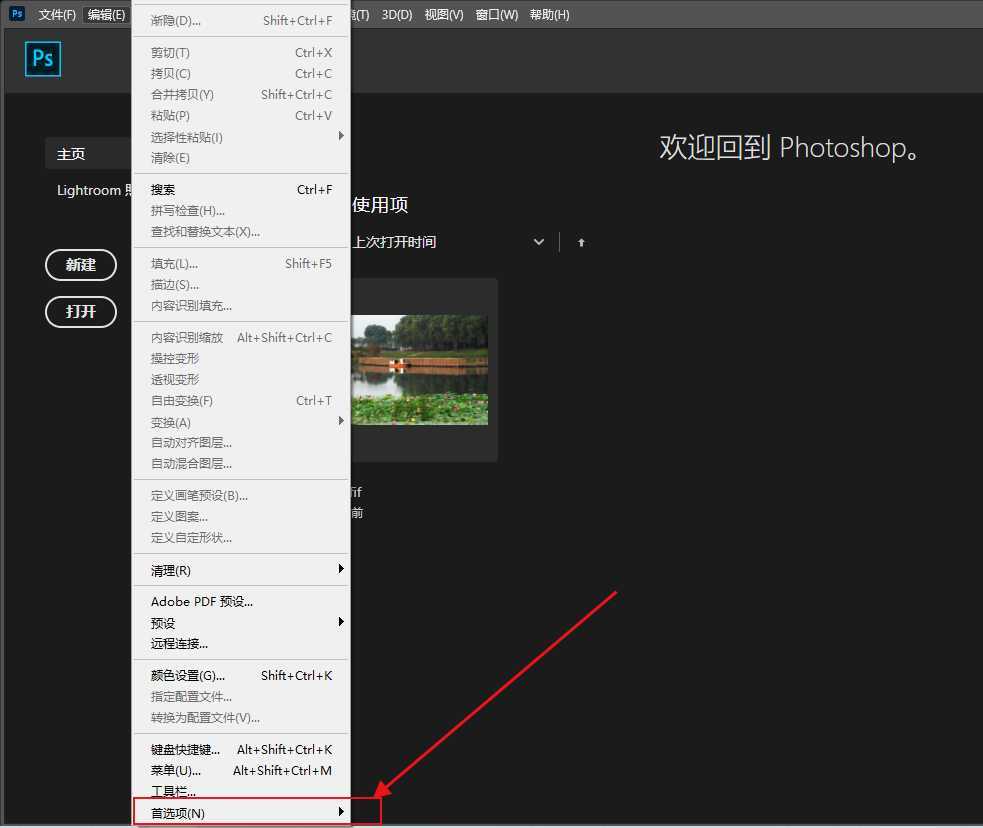Select 自由变换 menu item
Screen dimensions: 983x828
pos(184,400)
